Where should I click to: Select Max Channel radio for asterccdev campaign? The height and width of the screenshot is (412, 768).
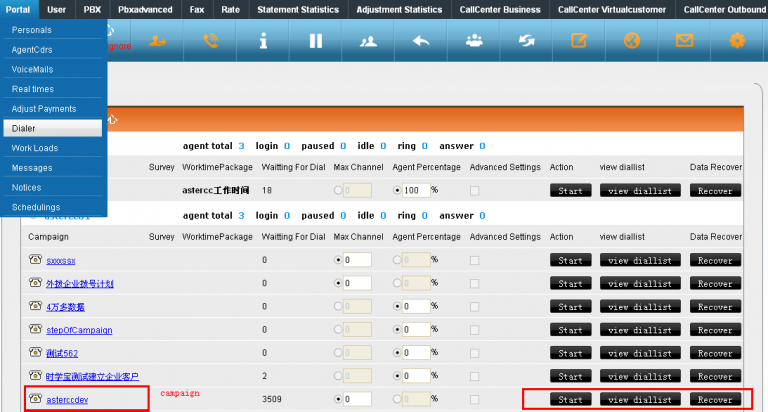coord(337,399)
